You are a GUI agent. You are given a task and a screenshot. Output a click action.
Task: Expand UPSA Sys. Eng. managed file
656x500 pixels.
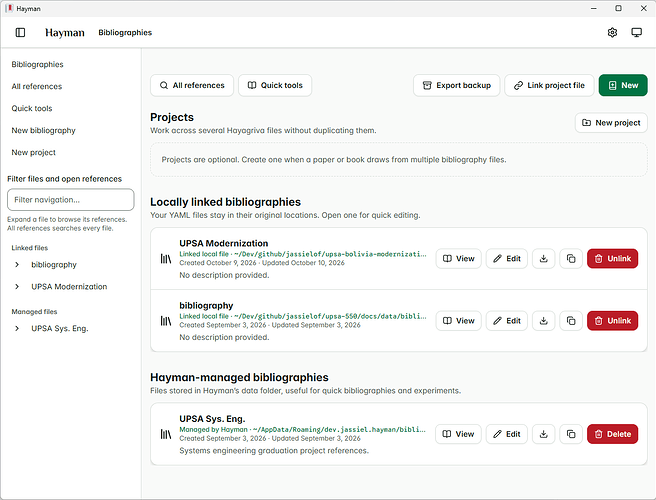tap(17, 328)
